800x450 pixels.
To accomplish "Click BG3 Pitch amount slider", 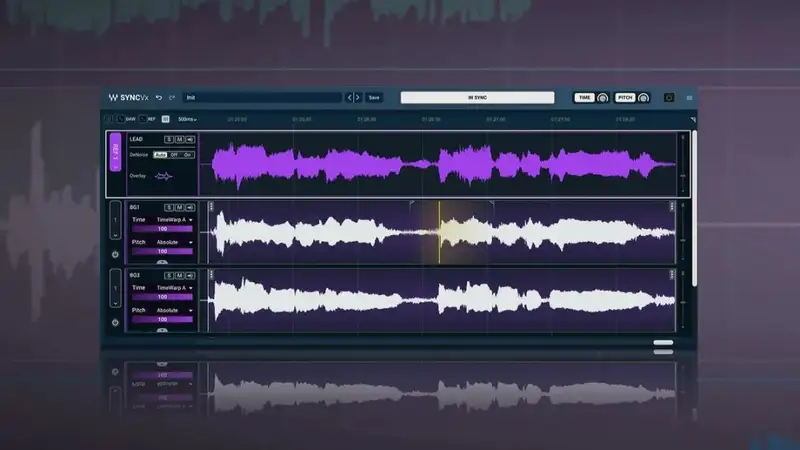I will point(162,319).
